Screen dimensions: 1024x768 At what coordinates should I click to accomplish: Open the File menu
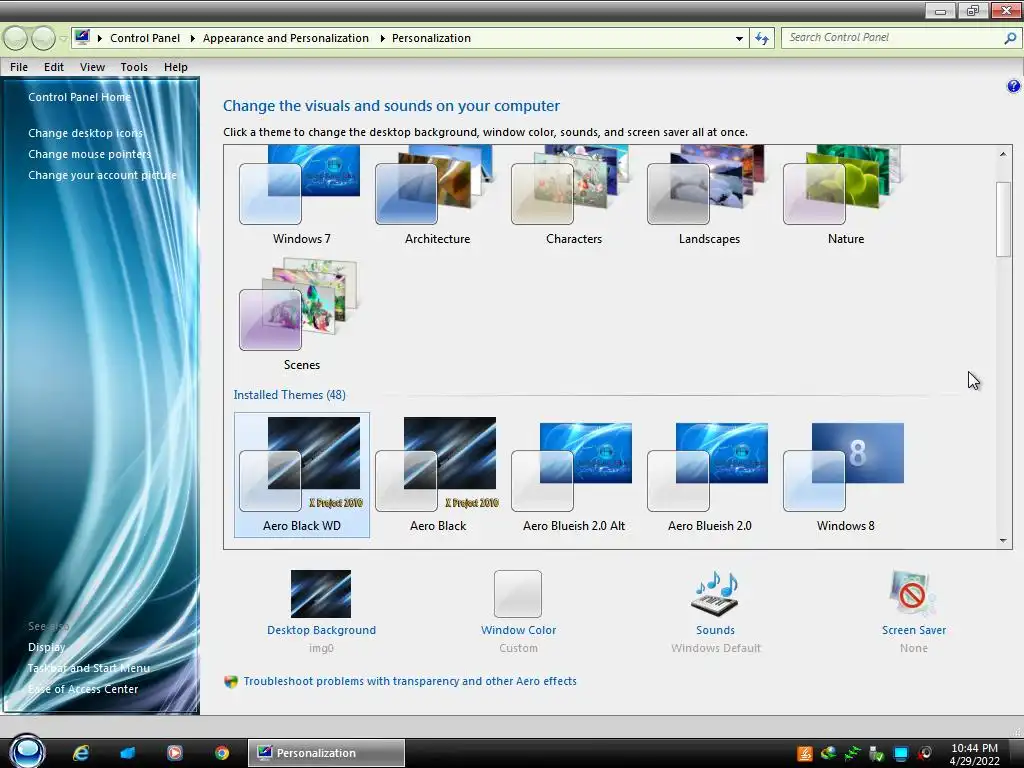(x=19, y=67)
